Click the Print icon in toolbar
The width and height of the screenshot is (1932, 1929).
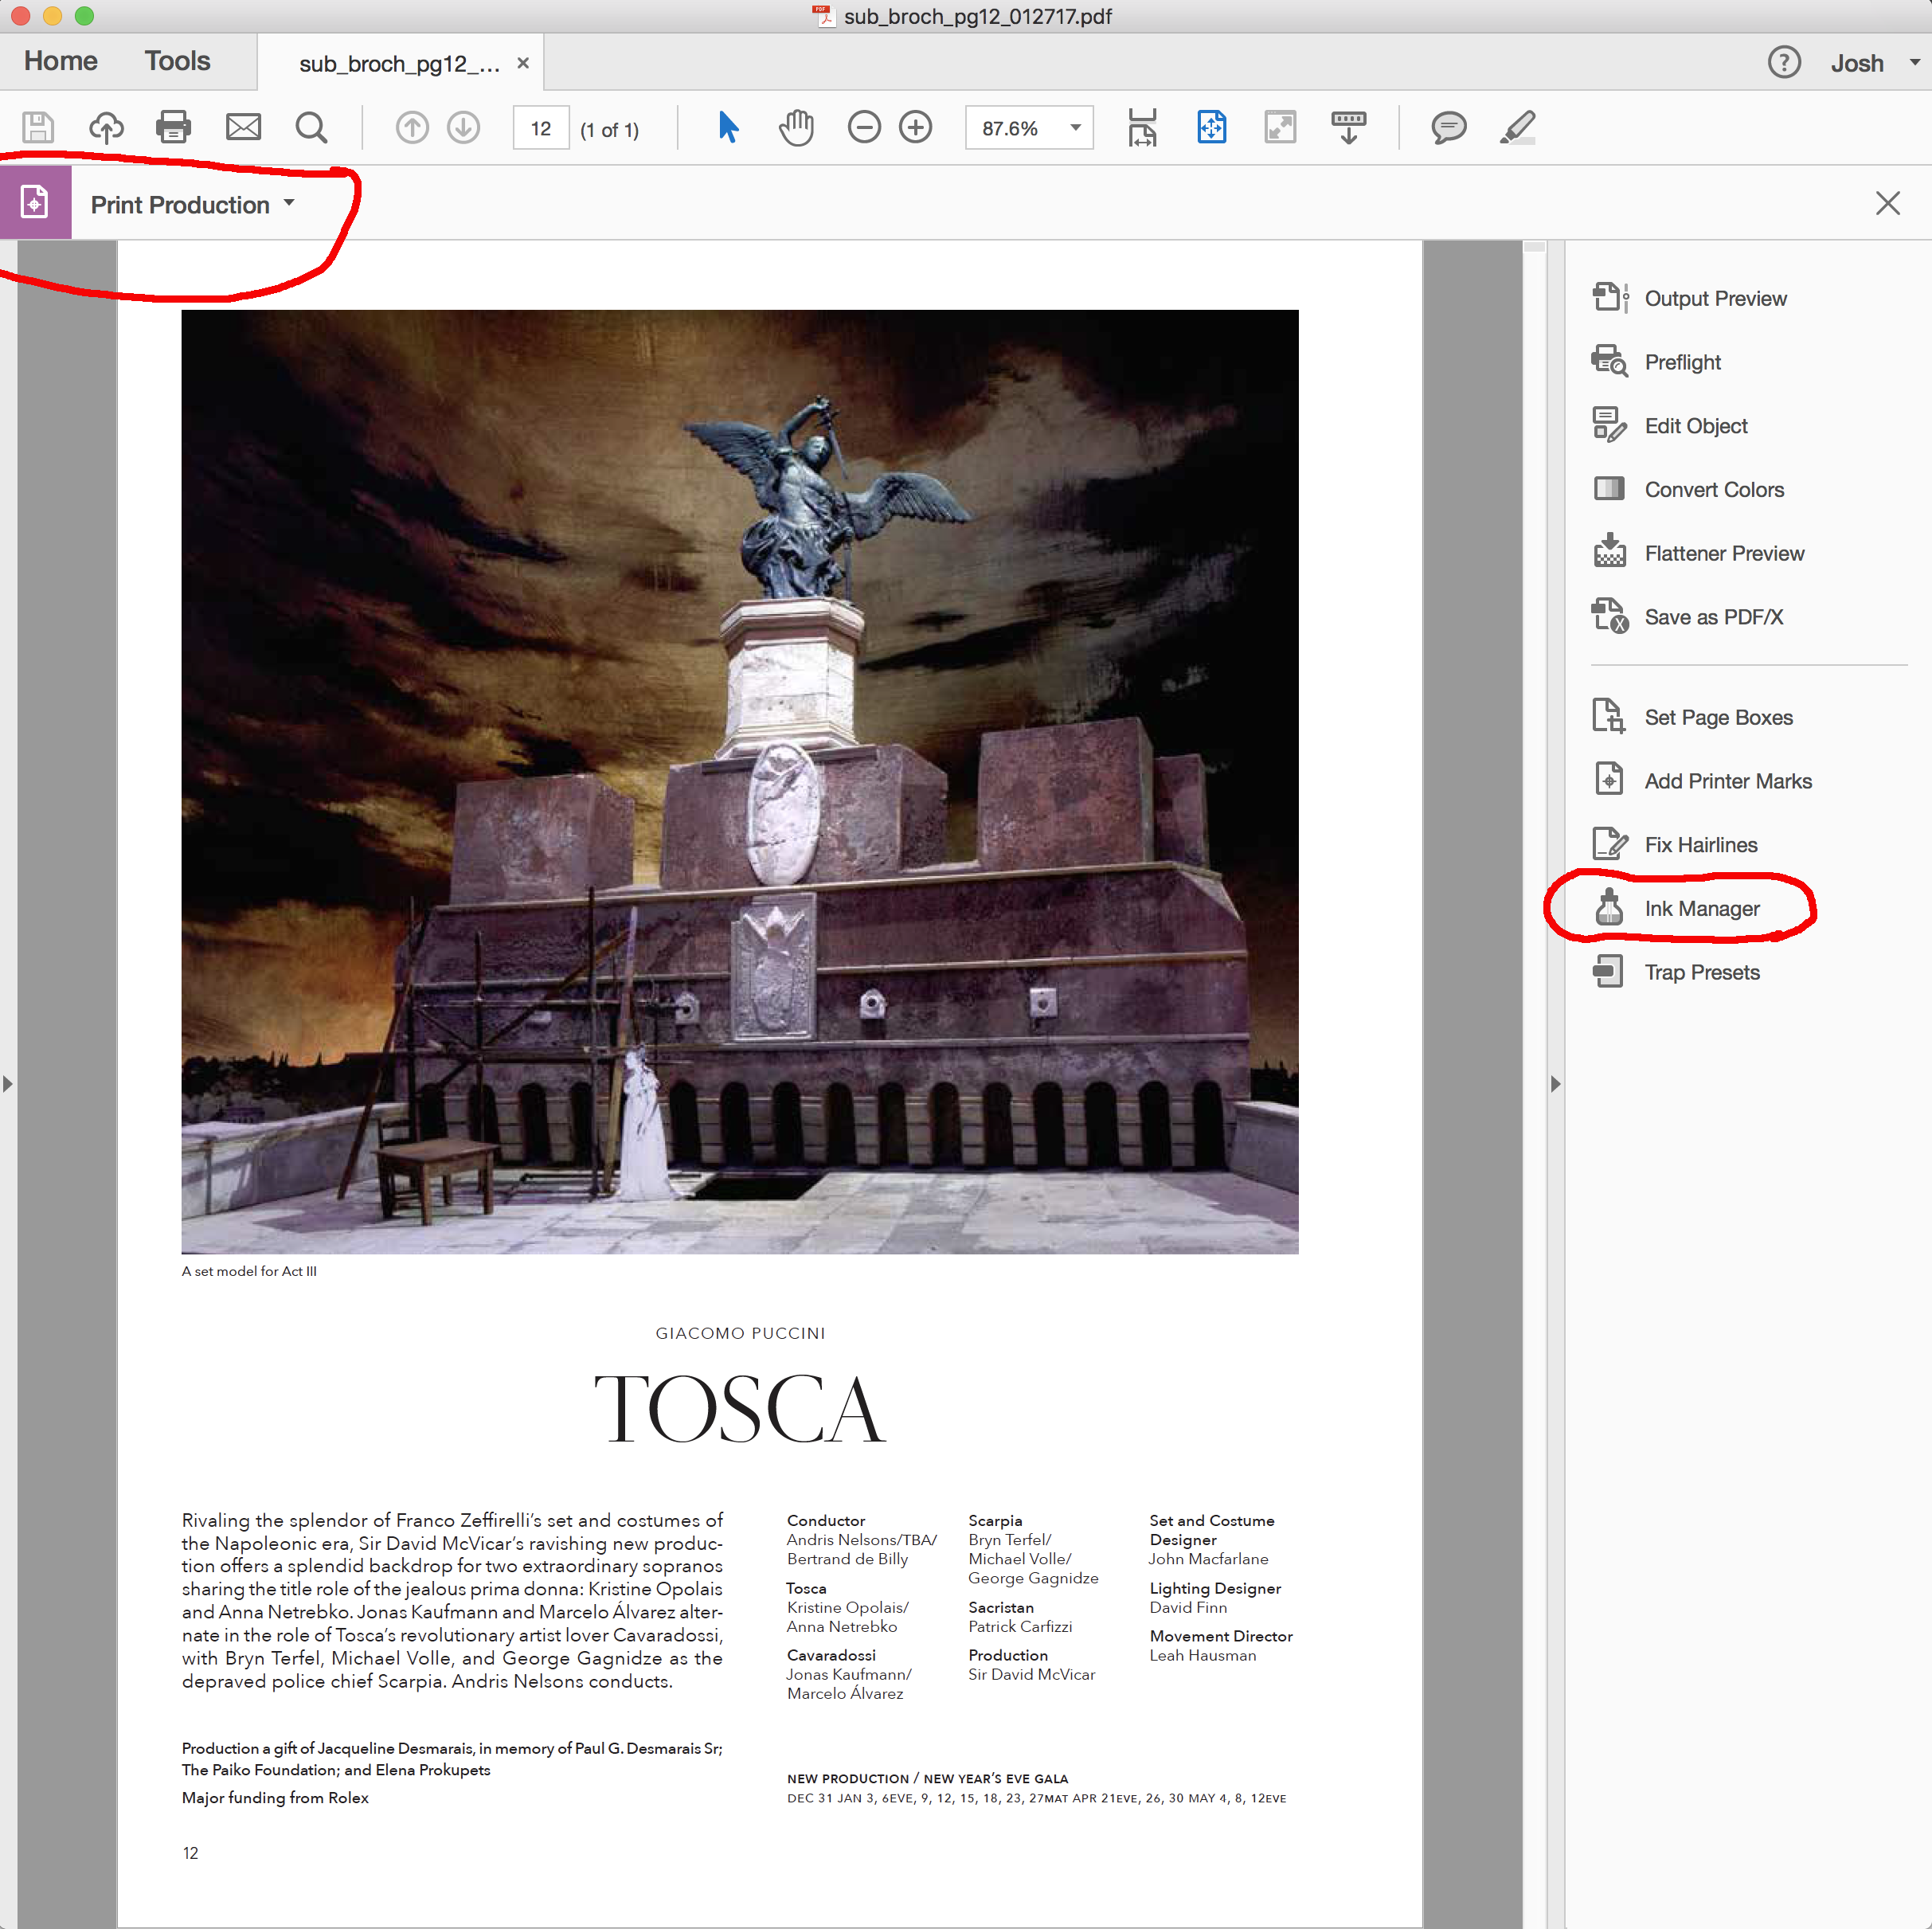[173, 127]
